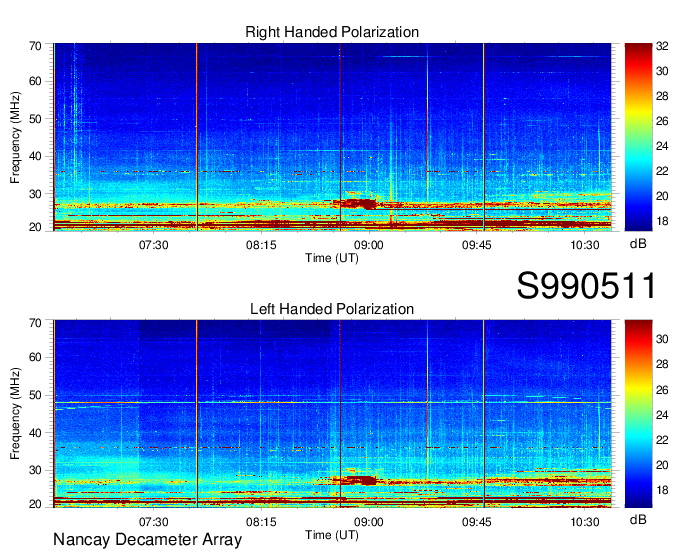Click the '28' value on the Right Handed color scale

click(x=662, y=96)
